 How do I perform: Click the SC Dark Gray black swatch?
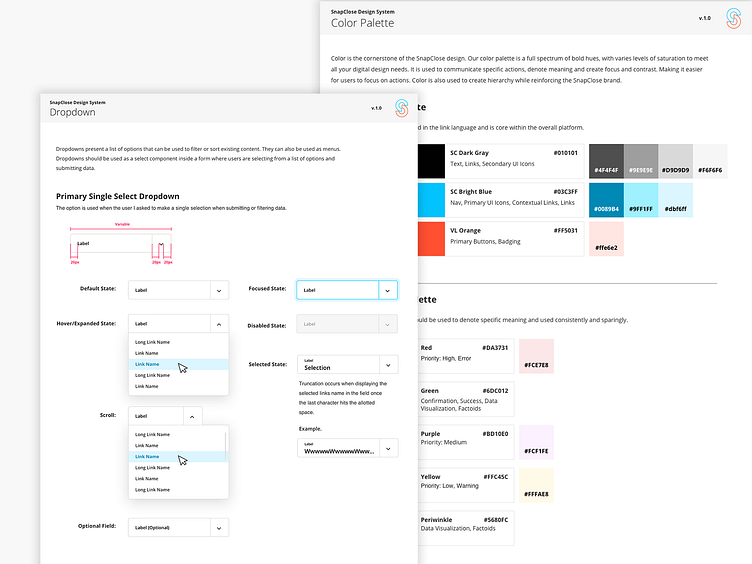pos(431,162)
